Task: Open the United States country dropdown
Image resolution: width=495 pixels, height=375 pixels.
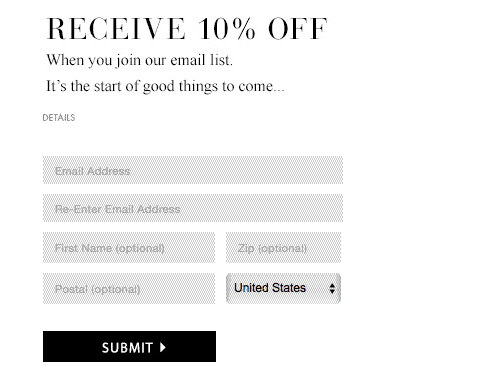Action: click(283, 288)
